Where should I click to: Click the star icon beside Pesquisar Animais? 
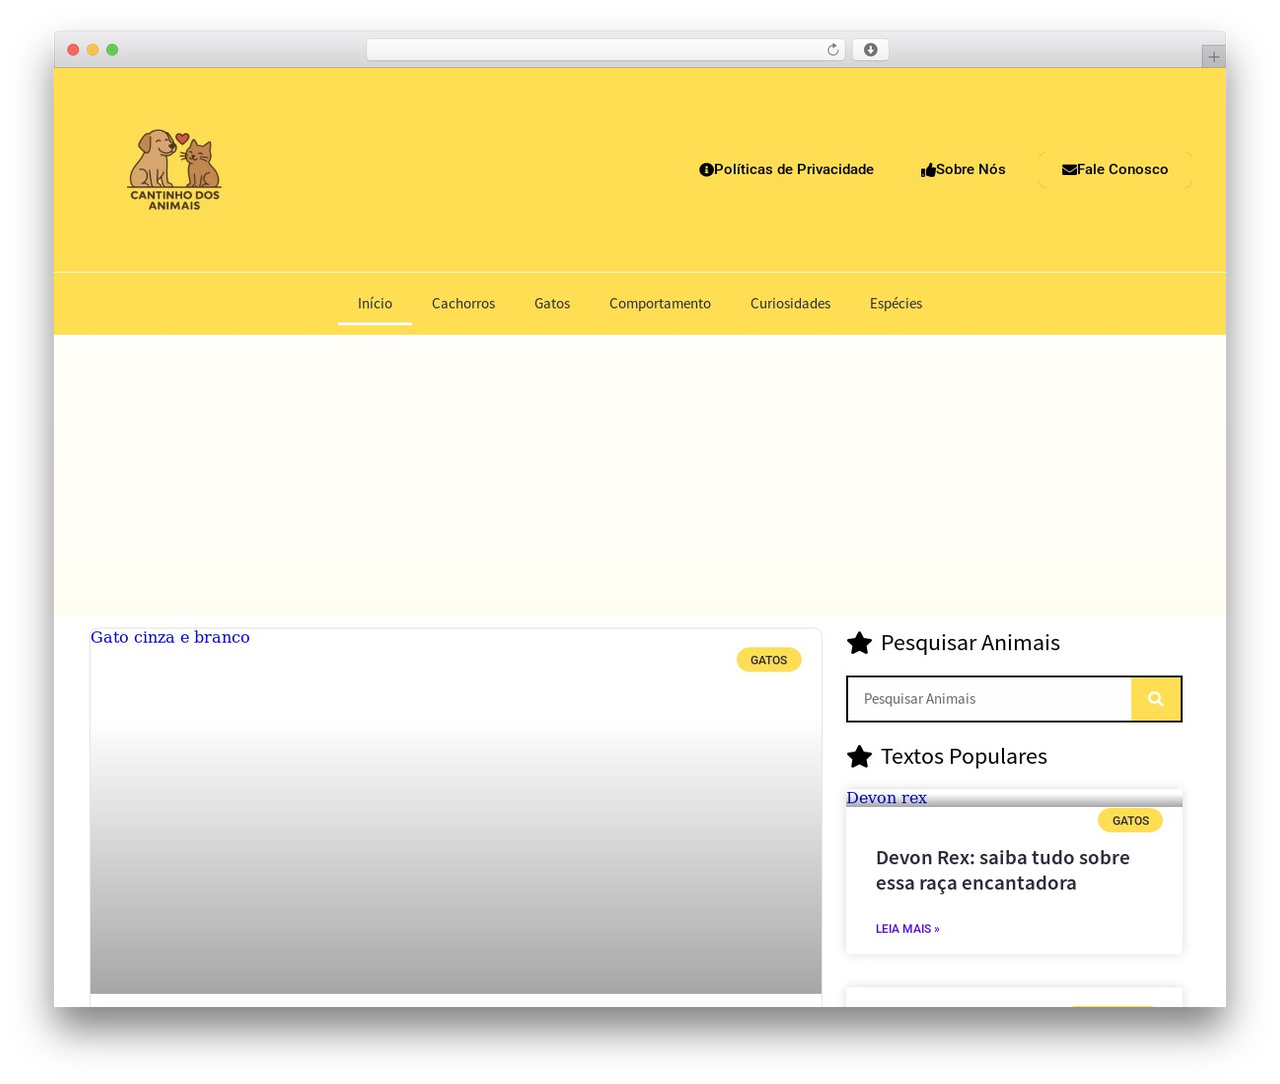(x=859, y=643)
